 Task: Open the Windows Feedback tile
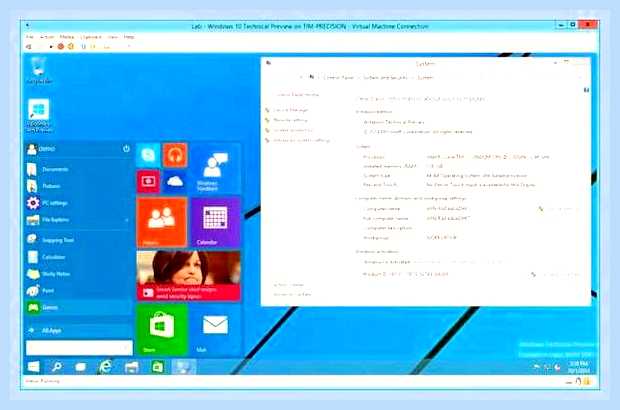(x=215, y=168)
